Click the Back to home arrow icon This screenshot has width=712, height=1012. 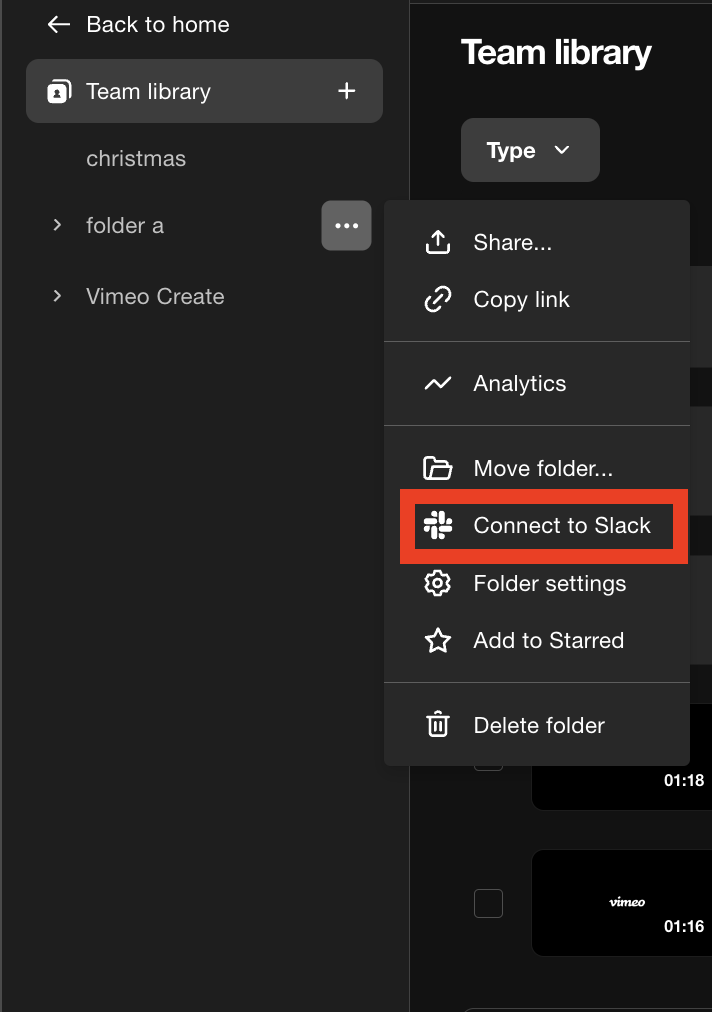[59, 25]
